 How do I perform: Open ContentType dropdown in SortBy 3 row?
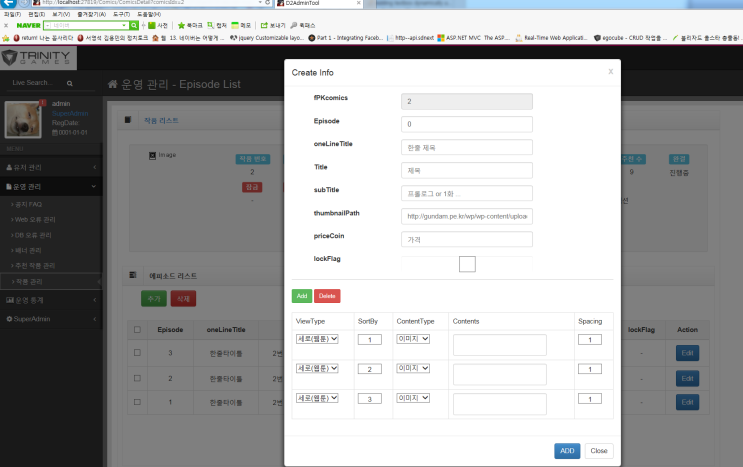click(x=413, y=398)
